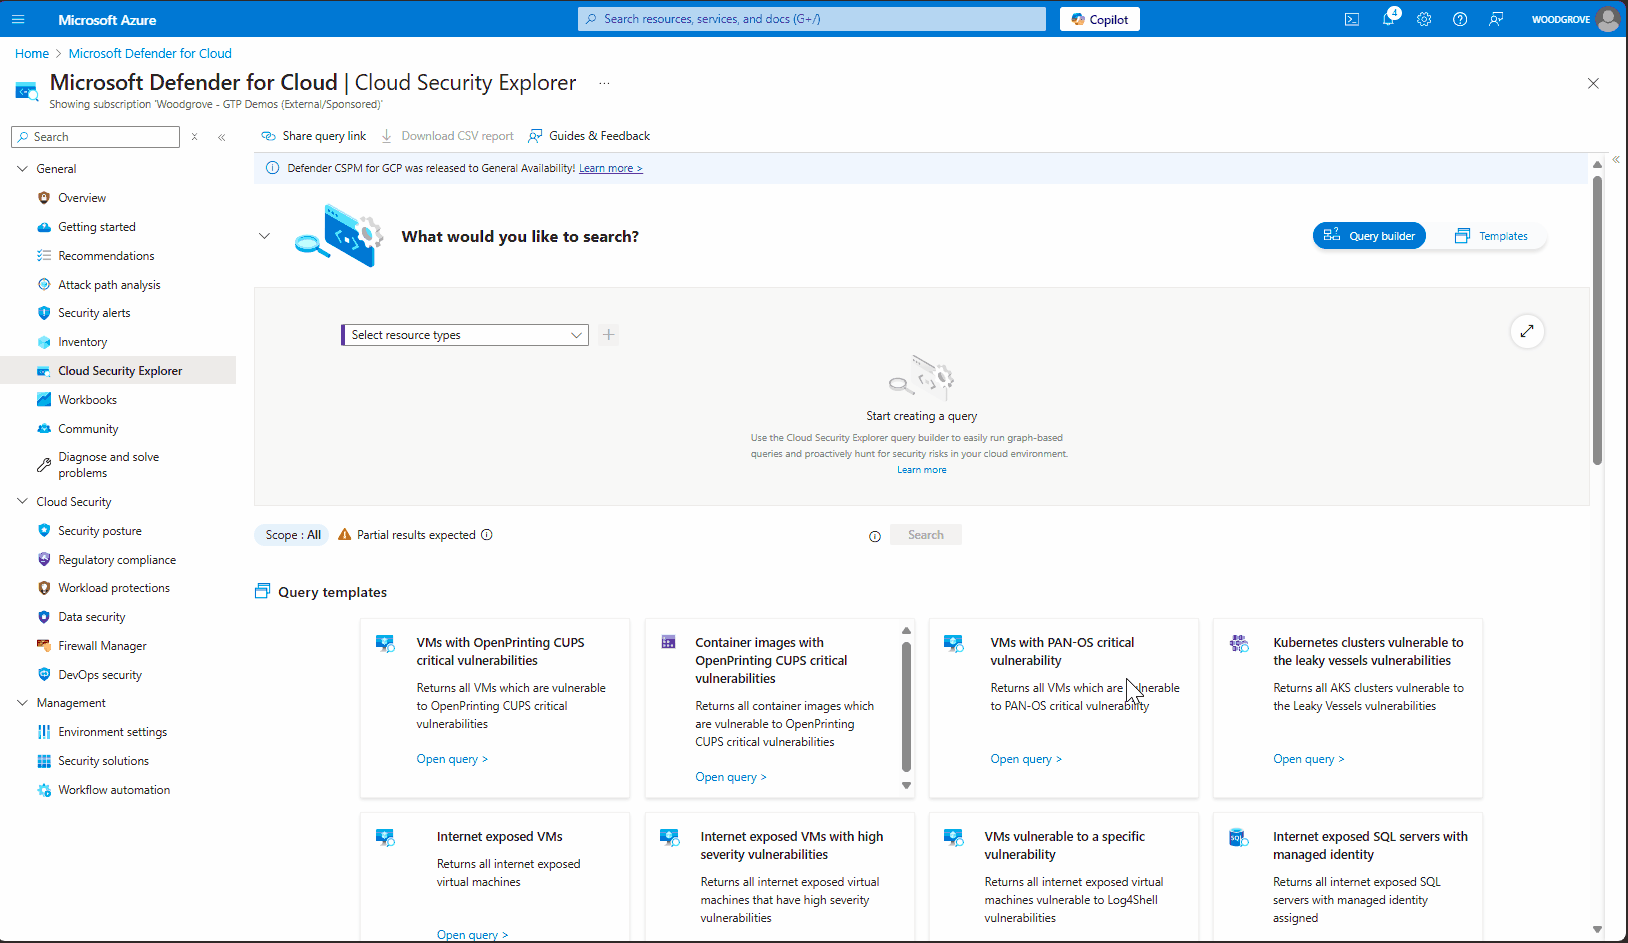The width and height of the screenshot is (1628, 943).
Task: Open Microsoft Defender for Cloud breadcrumb
Action: 150,53
